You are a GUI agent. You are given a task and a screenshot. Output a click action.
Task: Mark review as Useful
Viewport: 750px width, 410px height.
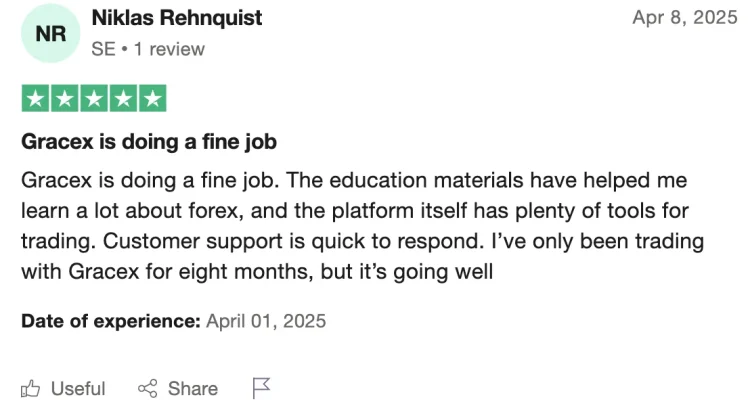tap(63, 388)
